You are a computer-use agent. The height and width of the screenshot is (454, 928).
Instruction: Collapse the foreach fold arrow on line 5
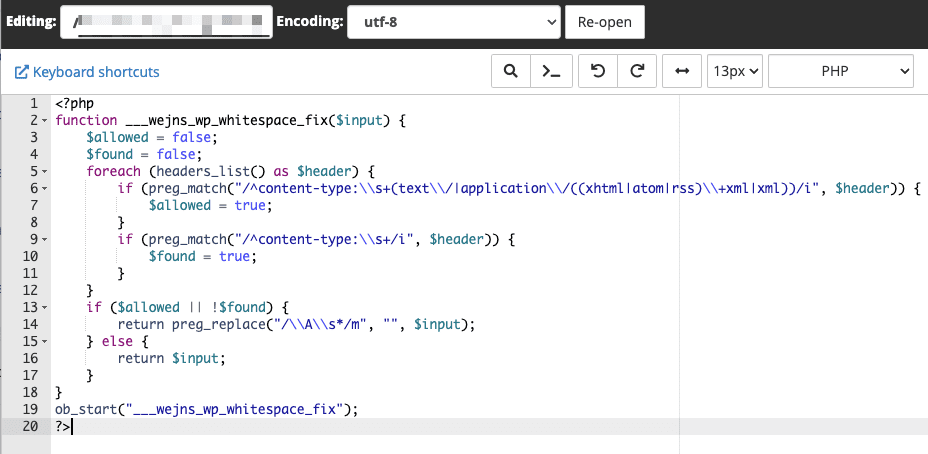tap(44, 171)
